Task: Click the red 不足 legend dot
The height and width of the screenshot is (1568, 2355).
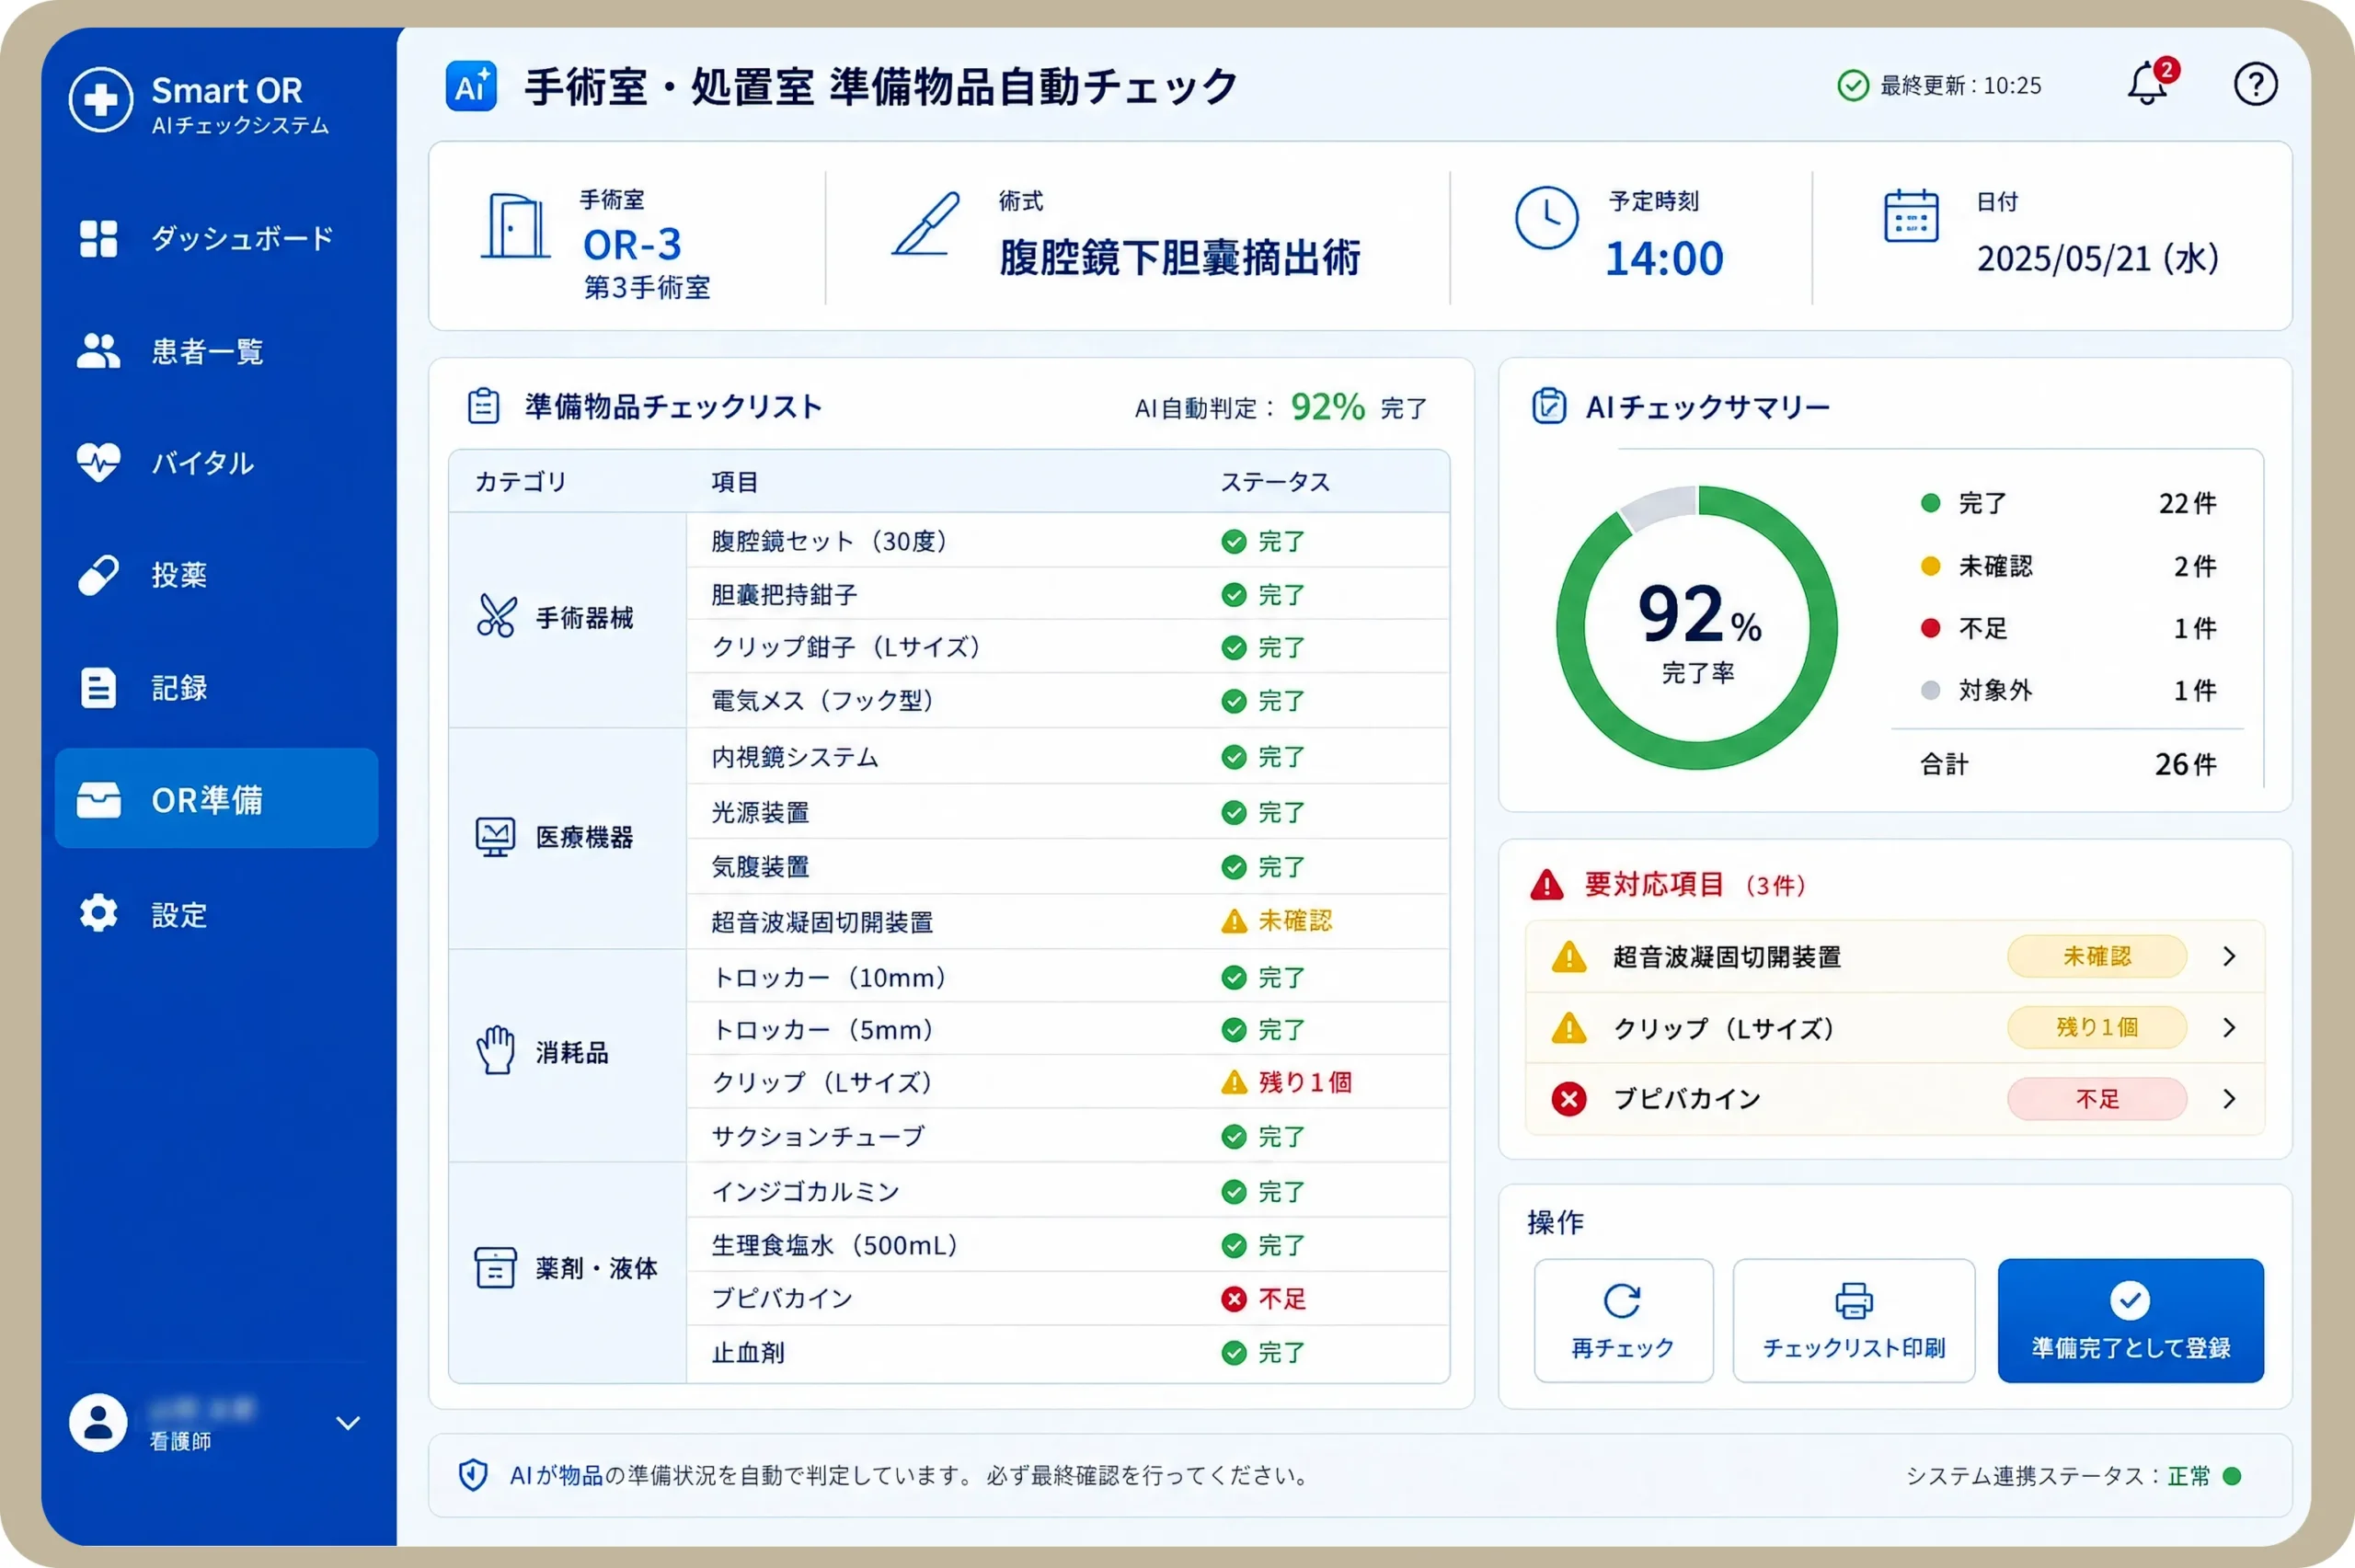Action: (1930, 628)
